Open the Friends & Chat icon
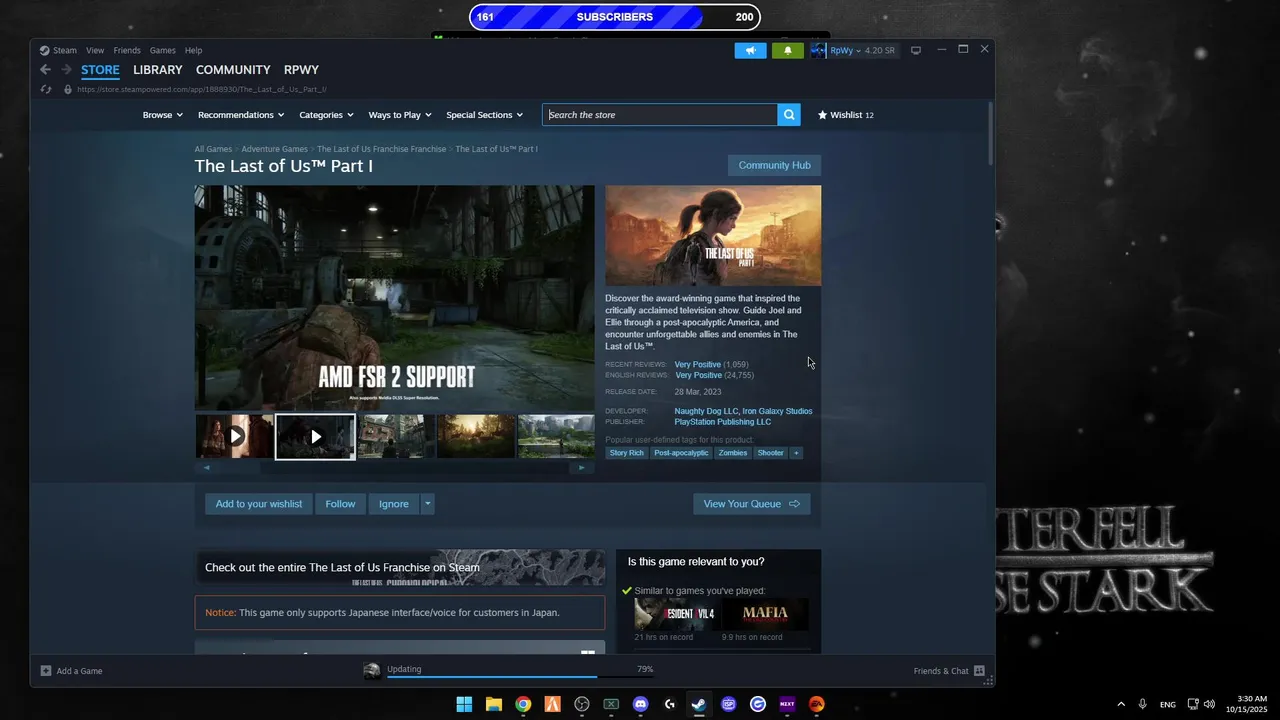Viewport: 1280px width, 720px height. click(979, 671)
